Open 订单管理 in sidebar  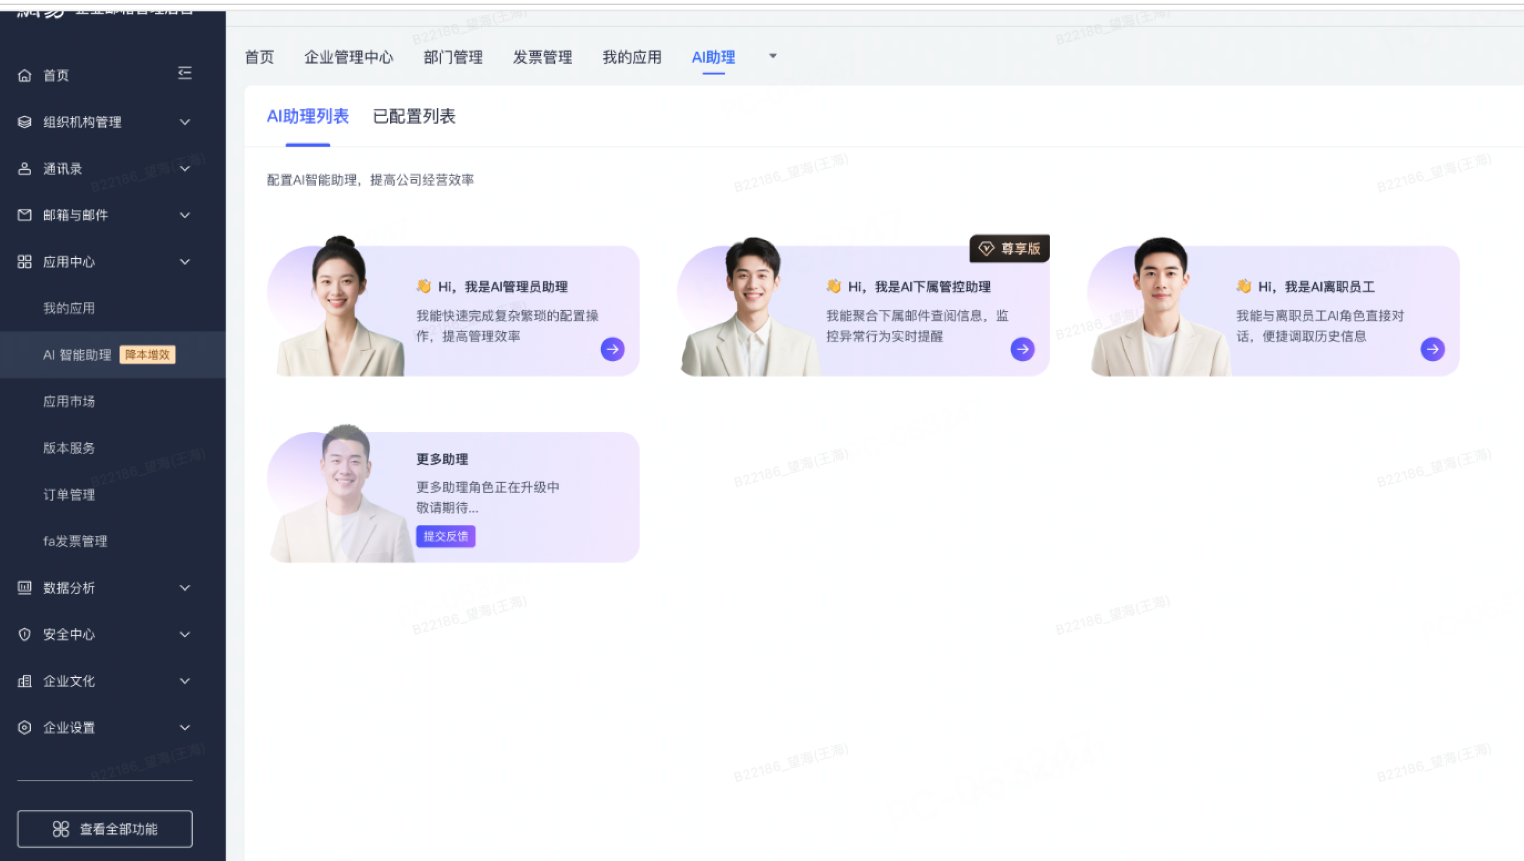[x=69, y=494]
